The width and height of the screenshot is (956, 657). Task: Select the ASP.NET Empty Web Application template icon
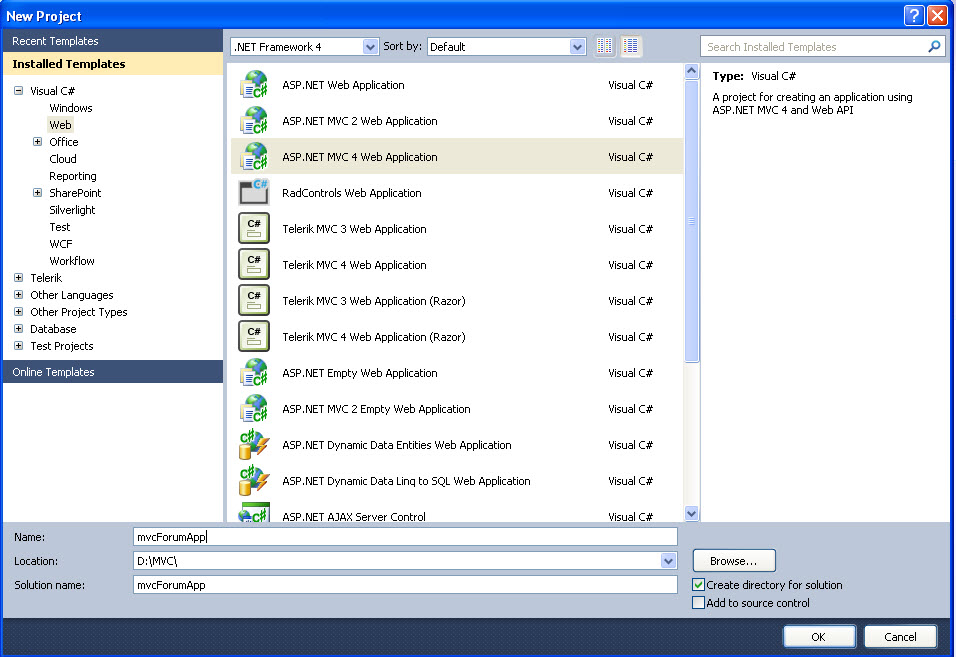[x=254, y=373]
